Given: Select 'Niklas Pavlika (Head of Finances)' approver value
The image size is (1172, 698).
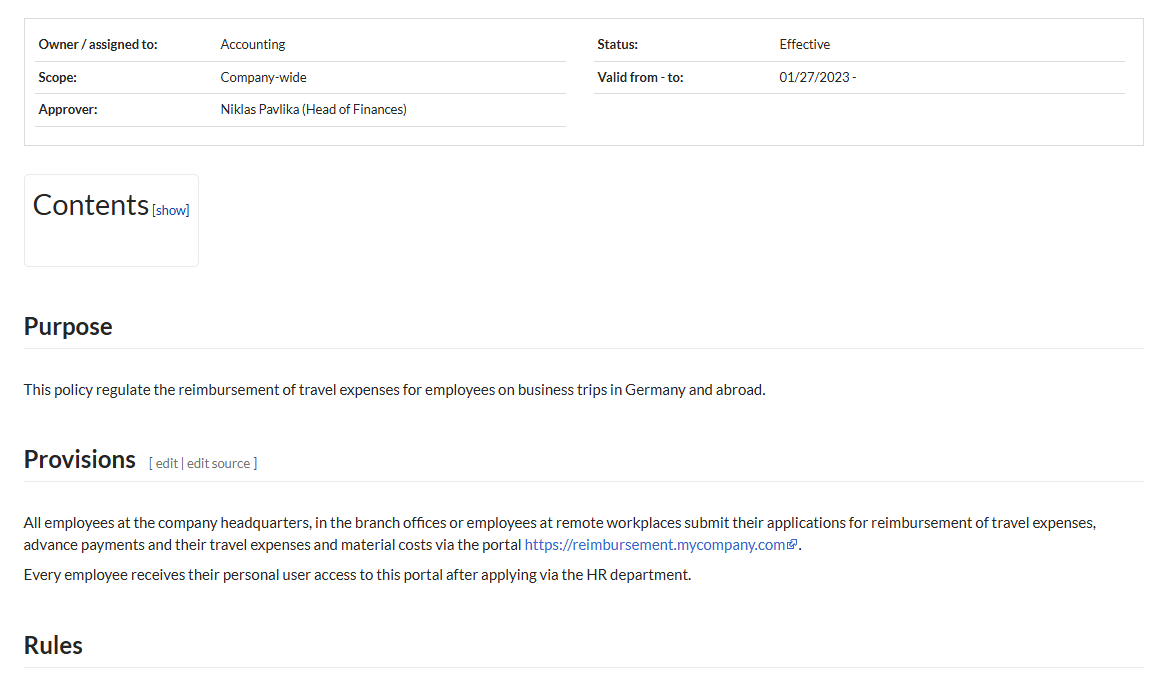Looking at the screenshot, I should [x=313, y=109].
